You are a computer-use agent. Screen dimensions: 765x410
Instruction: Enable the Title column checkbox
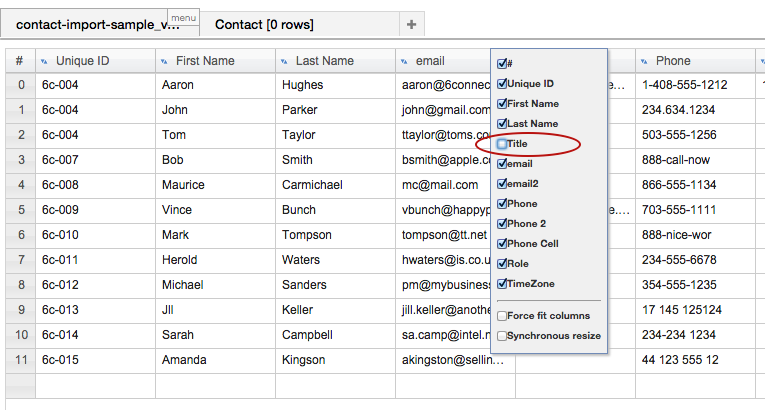click(502, 144)
